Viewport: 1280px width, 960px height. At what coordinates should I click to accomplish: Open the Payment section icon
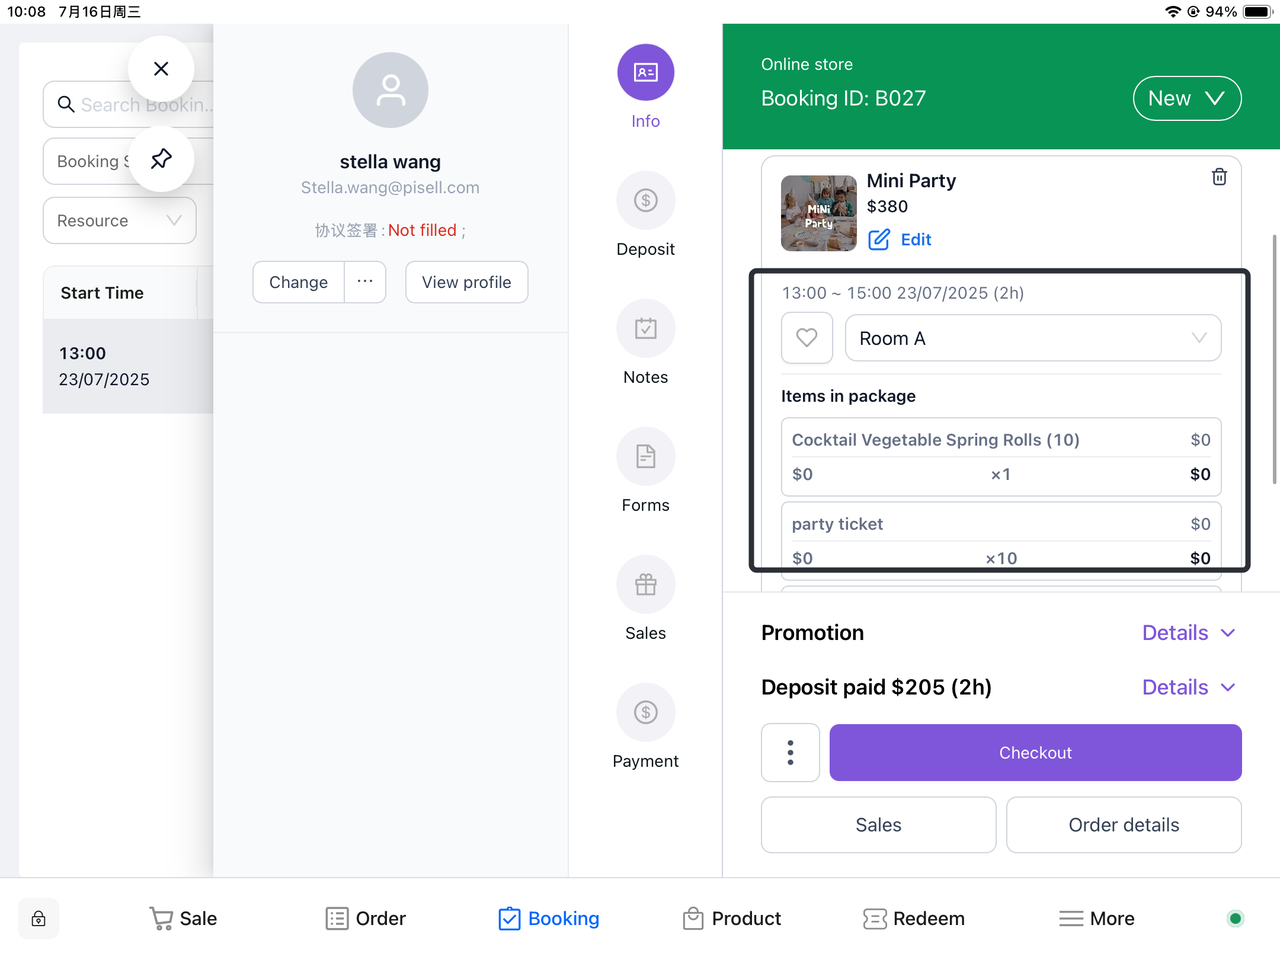coord(645,713)
